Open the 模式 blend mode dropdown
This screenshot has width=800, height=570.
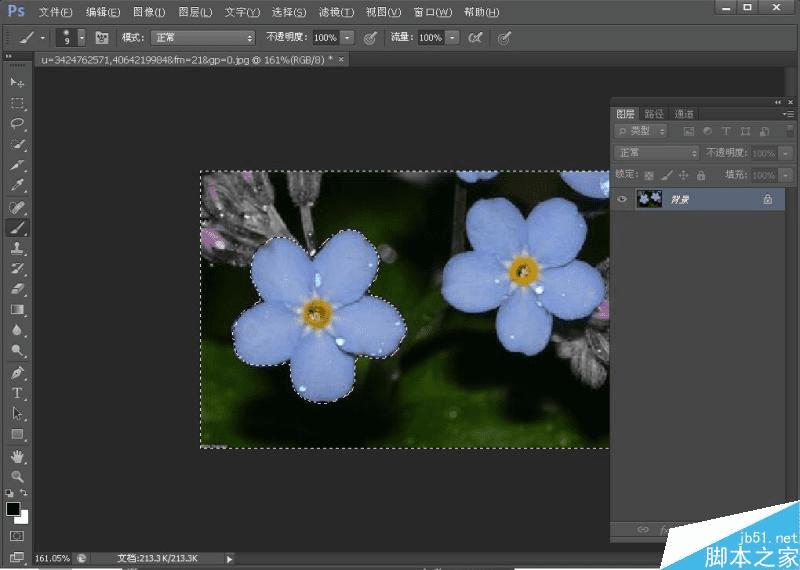(203, 37)
